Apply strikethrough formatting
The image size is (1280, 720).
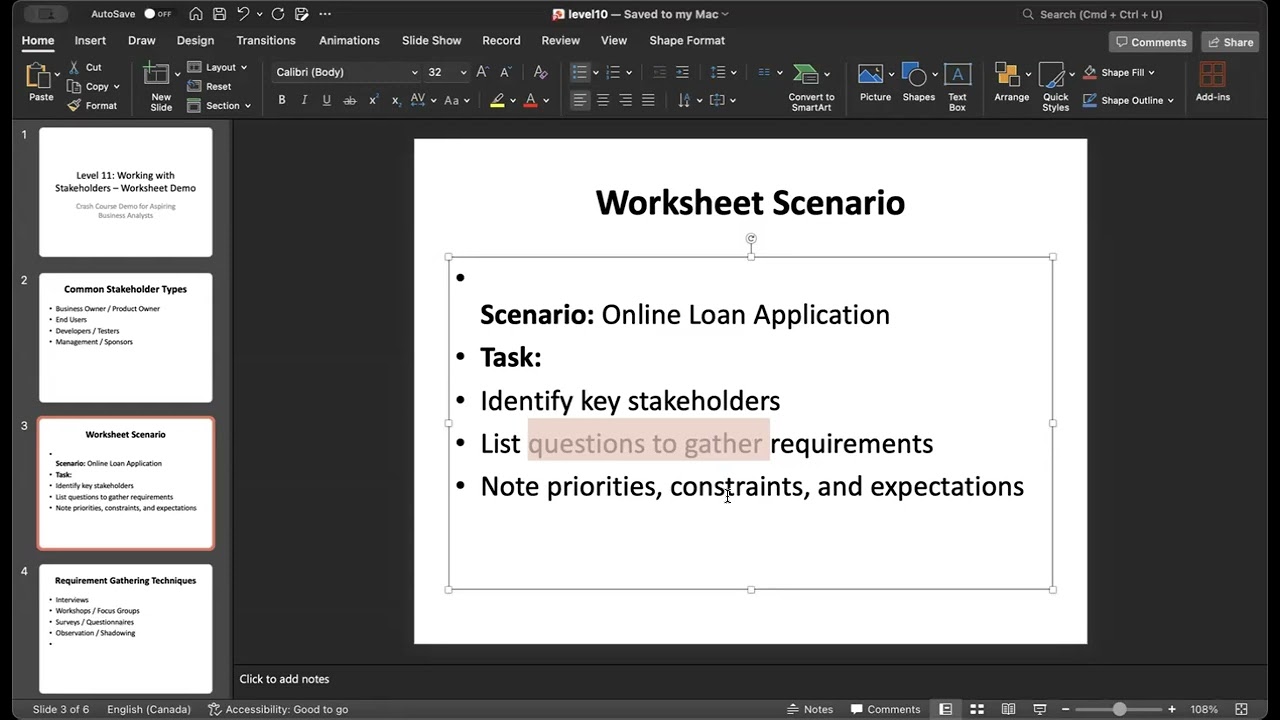point(349,100)
